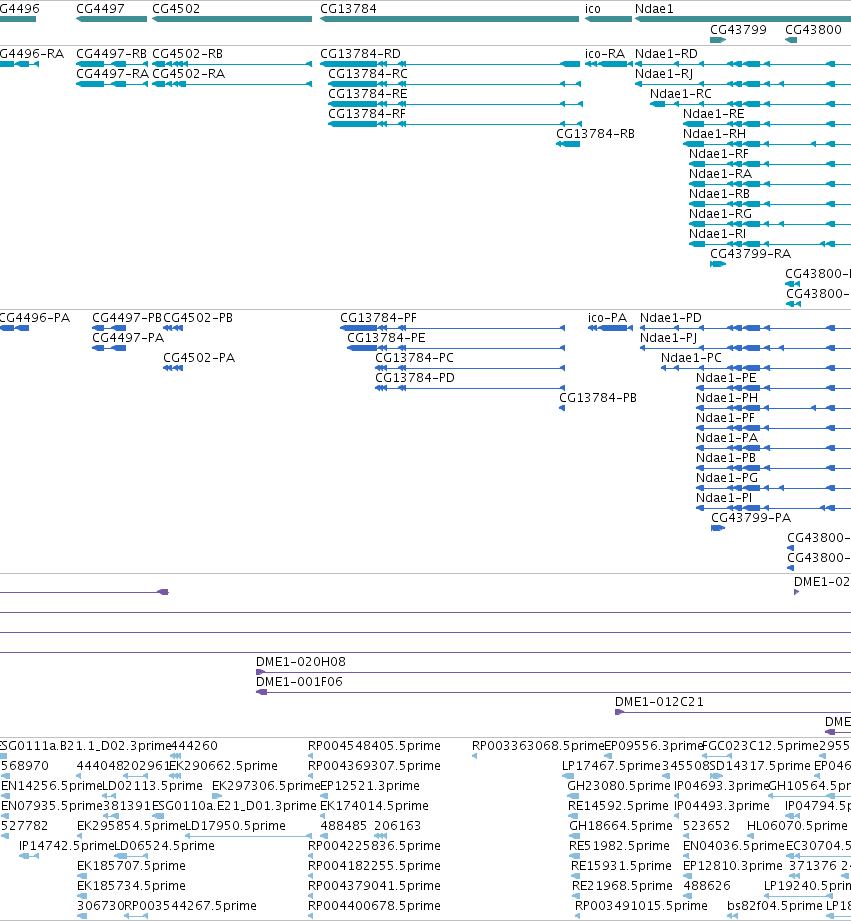Viewport: 851px width, 921px height.
Task: Select the CG43800 gene label
Action: [813, 29]
